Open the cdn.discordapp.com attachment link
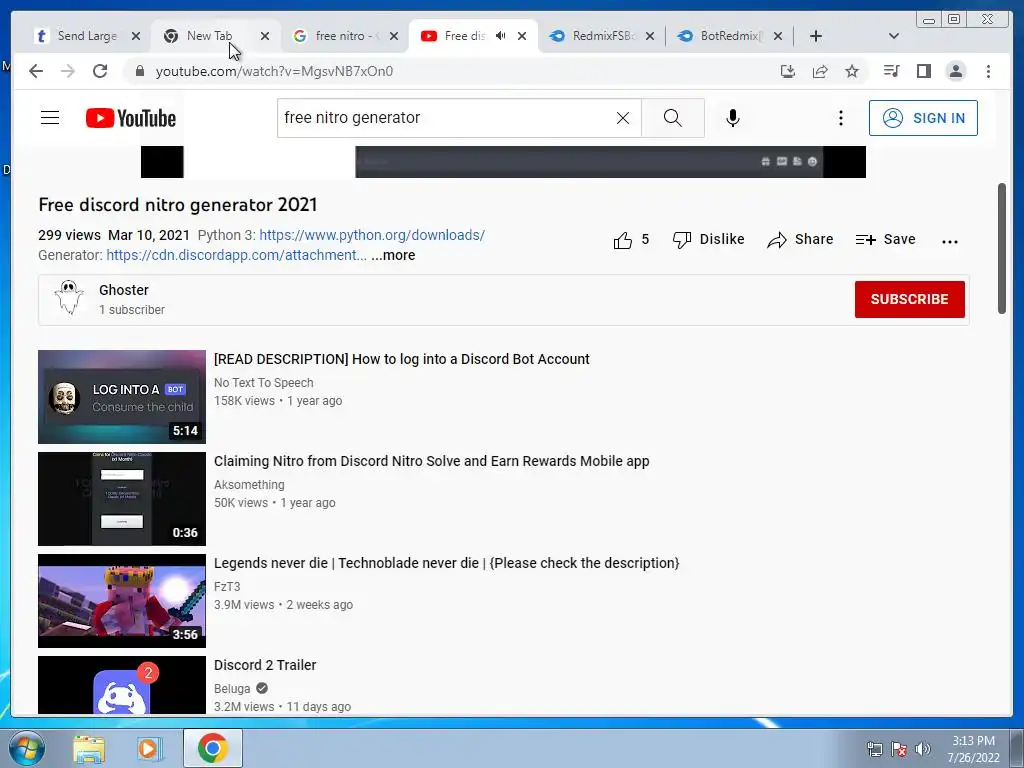Viewport: 1024px width, 768px height. pos(236,255)
